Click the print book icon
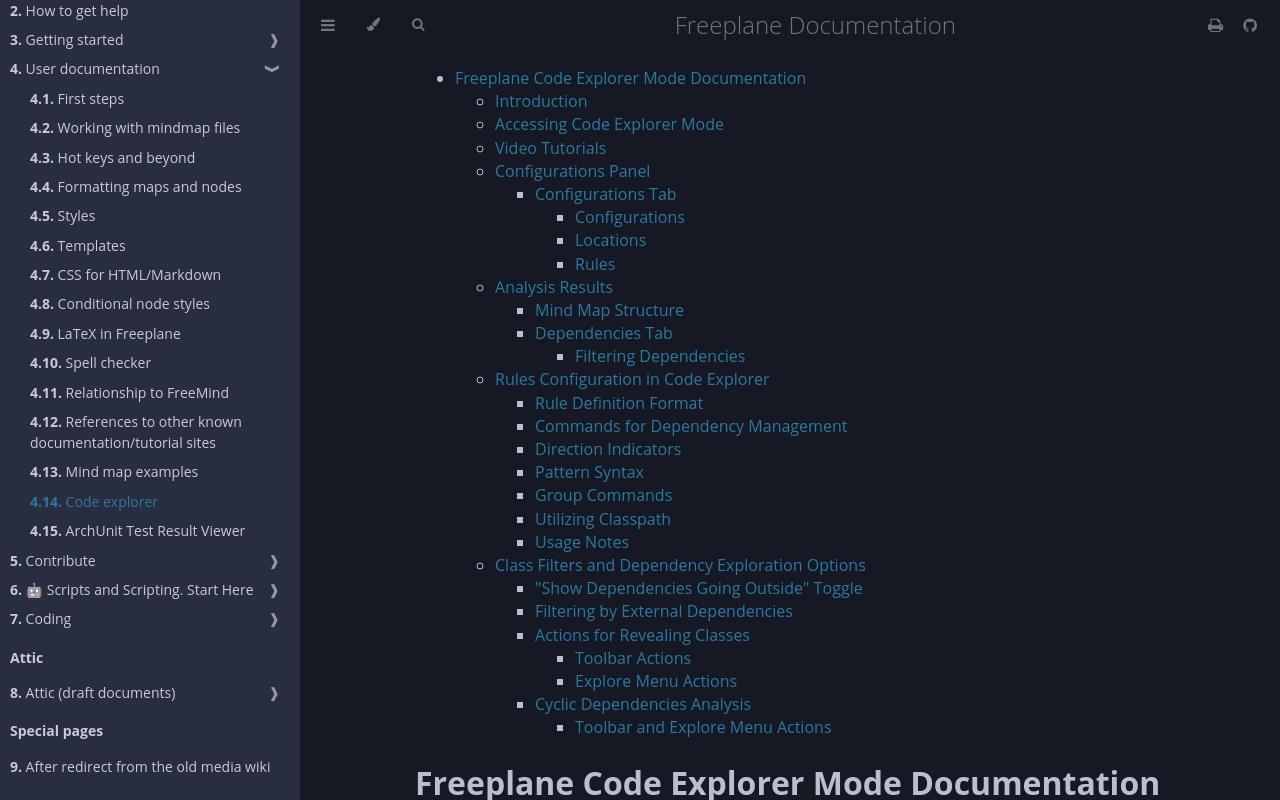 point(1215,25)
